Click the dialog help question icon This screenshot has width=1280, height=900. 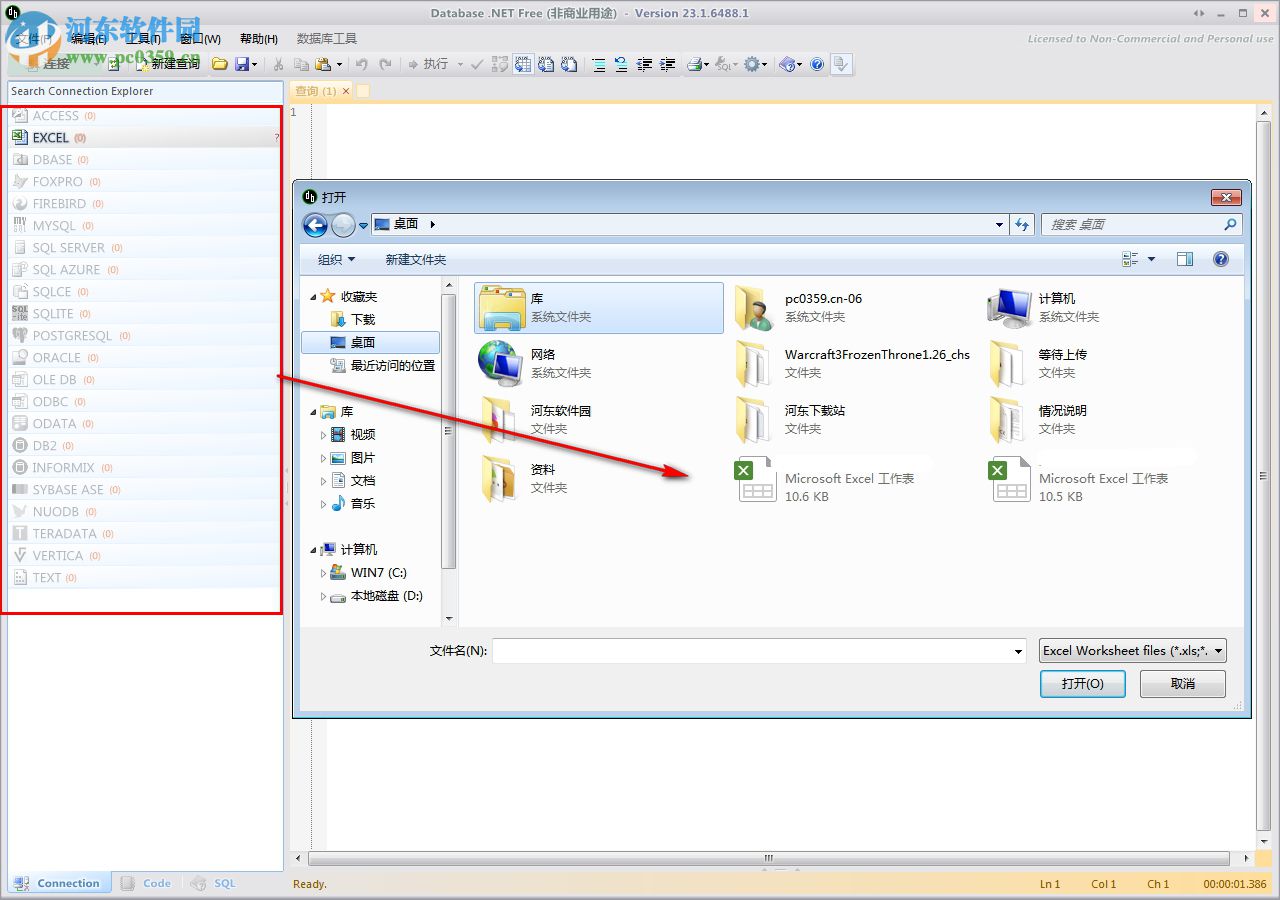click(1220, 259)
